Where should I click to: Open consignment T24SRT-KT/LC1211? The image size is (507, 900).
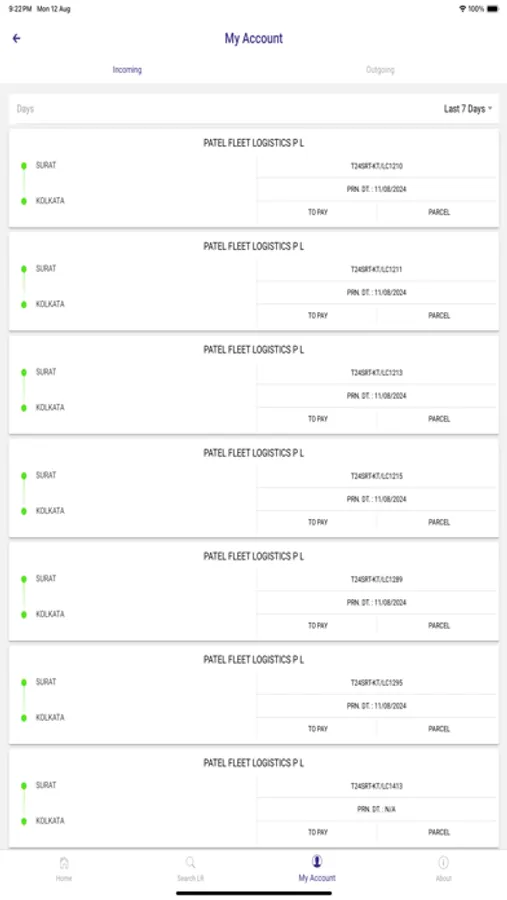377,269
